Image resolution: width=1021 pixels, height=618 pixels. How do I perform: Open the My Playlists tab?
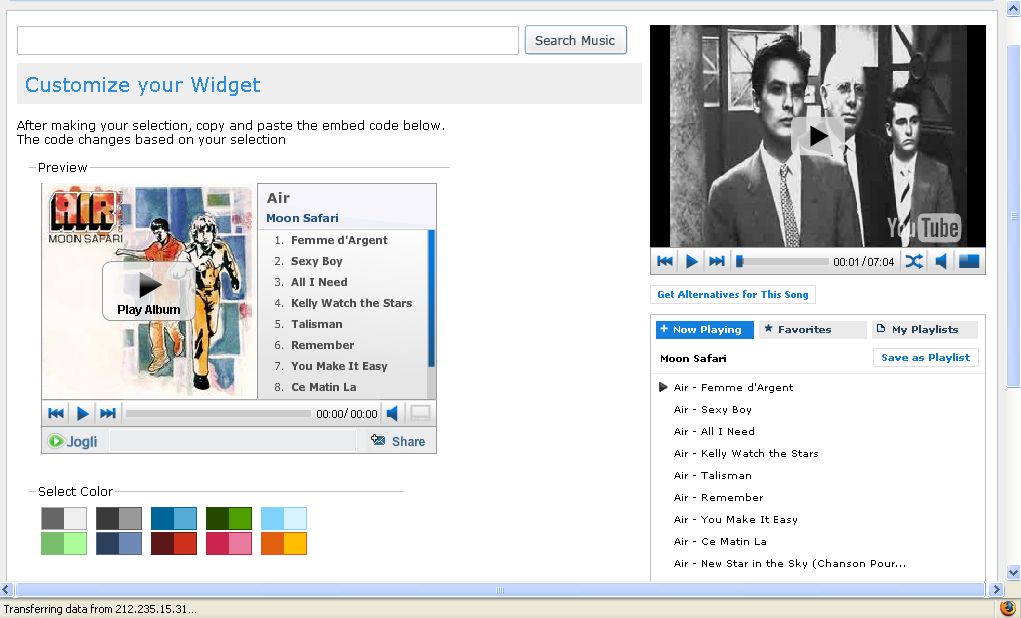(925, 330)
